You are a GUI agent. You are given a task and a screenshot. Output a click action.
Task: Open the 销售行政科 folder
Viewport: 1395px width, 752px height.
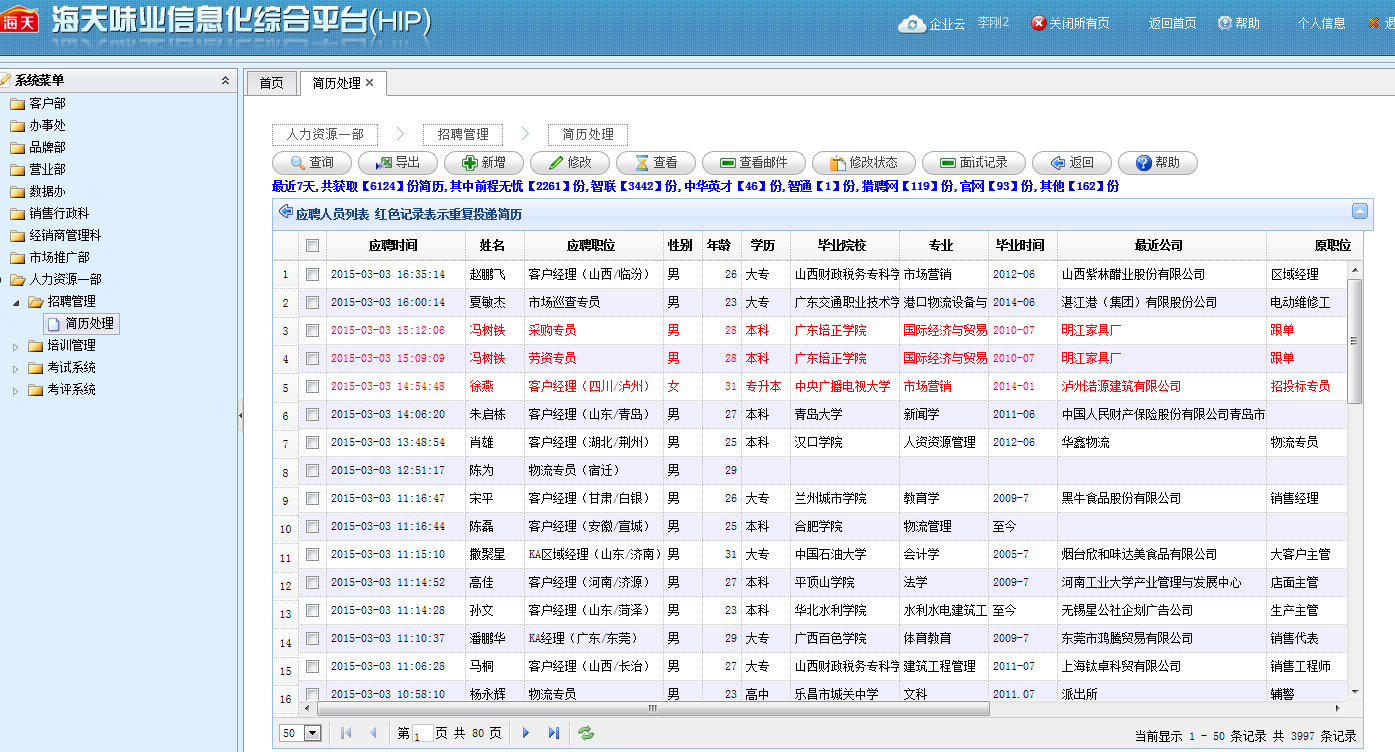pyautogui.click(x=50, y=213)
